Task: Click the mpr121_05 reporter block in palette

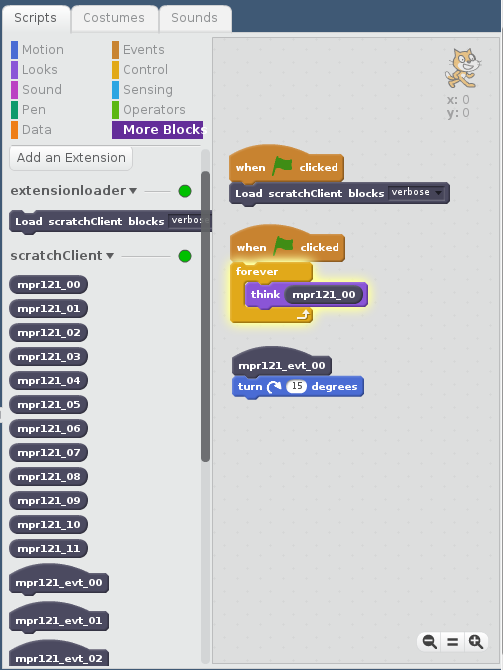Action: point(49,405)
